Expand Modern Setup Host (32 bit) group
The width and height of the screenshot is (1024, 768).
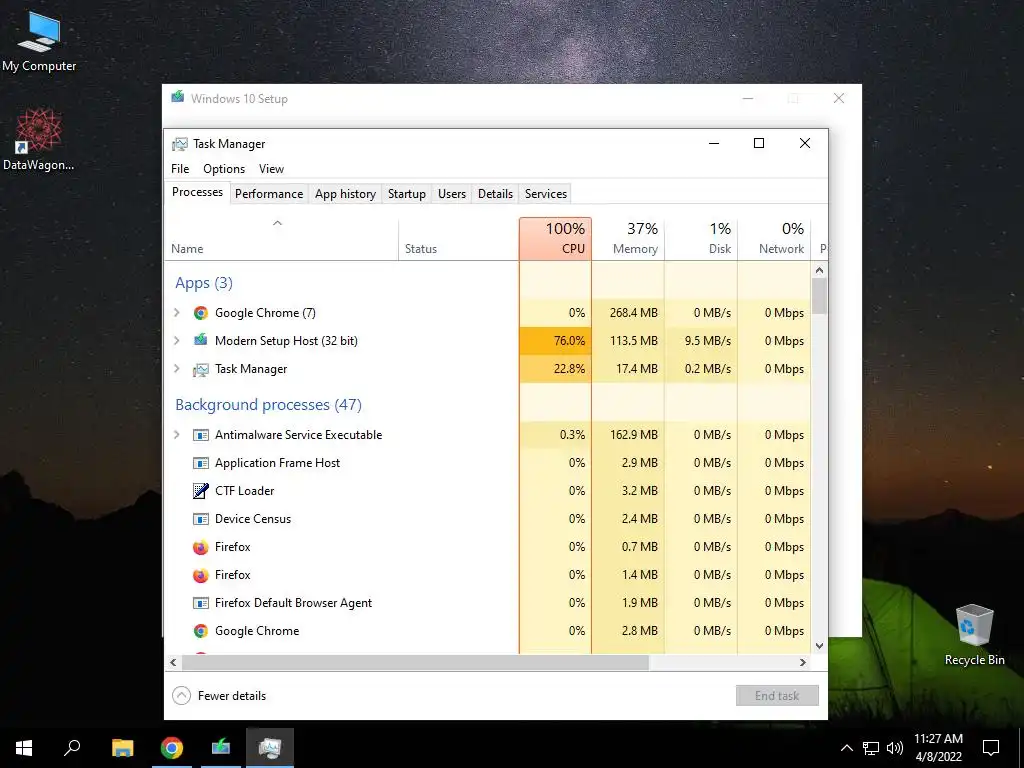176,340
